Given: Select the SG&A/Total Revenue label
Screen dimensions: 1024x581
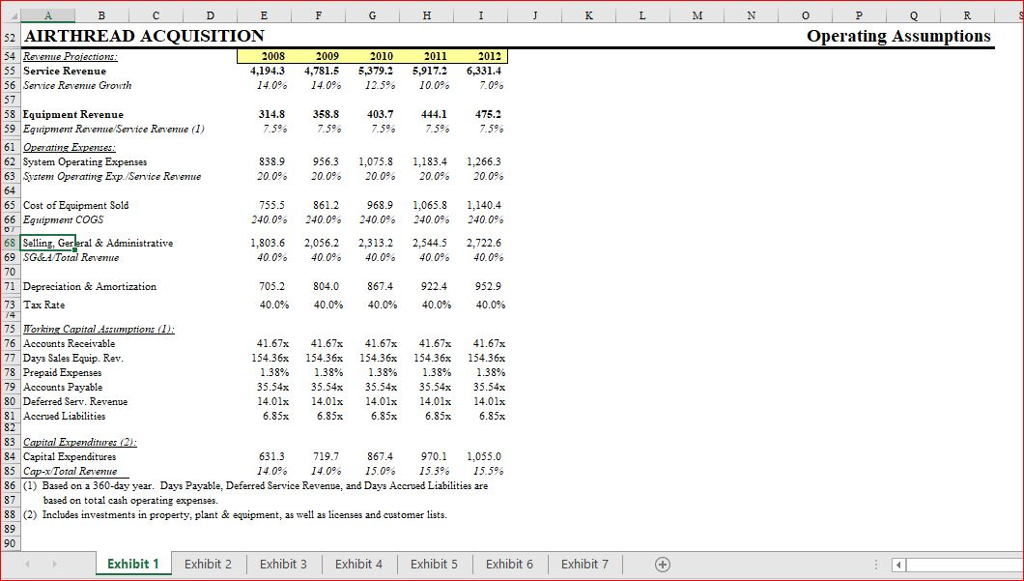Looking at the screenshot, I should 71,257.
